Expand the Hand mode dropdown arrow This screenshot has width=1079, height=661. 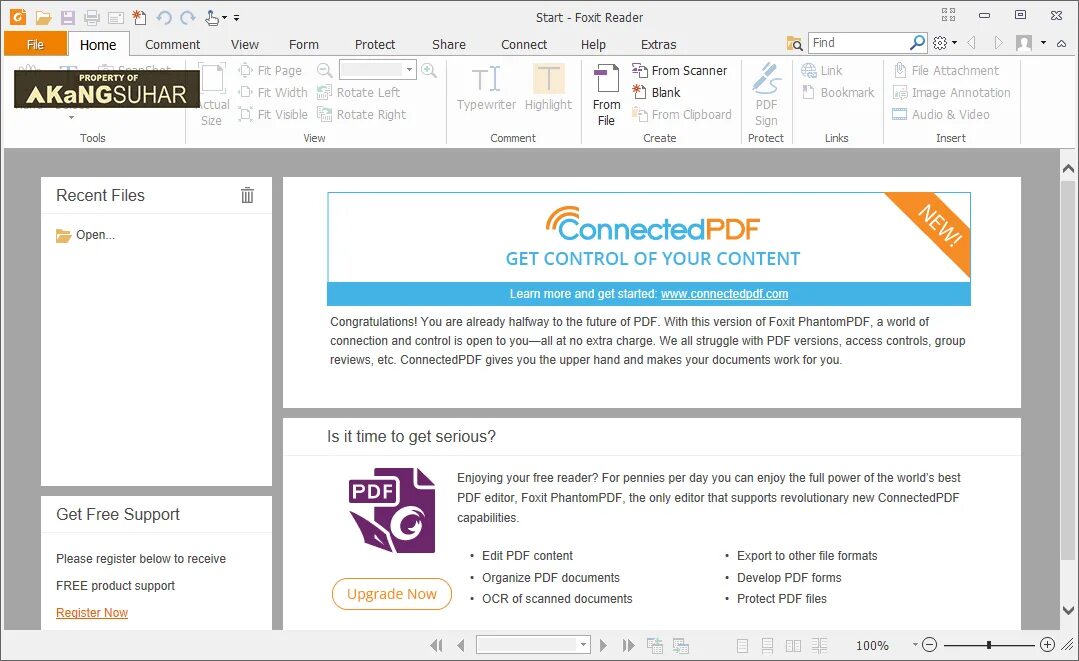pos(224,19)
